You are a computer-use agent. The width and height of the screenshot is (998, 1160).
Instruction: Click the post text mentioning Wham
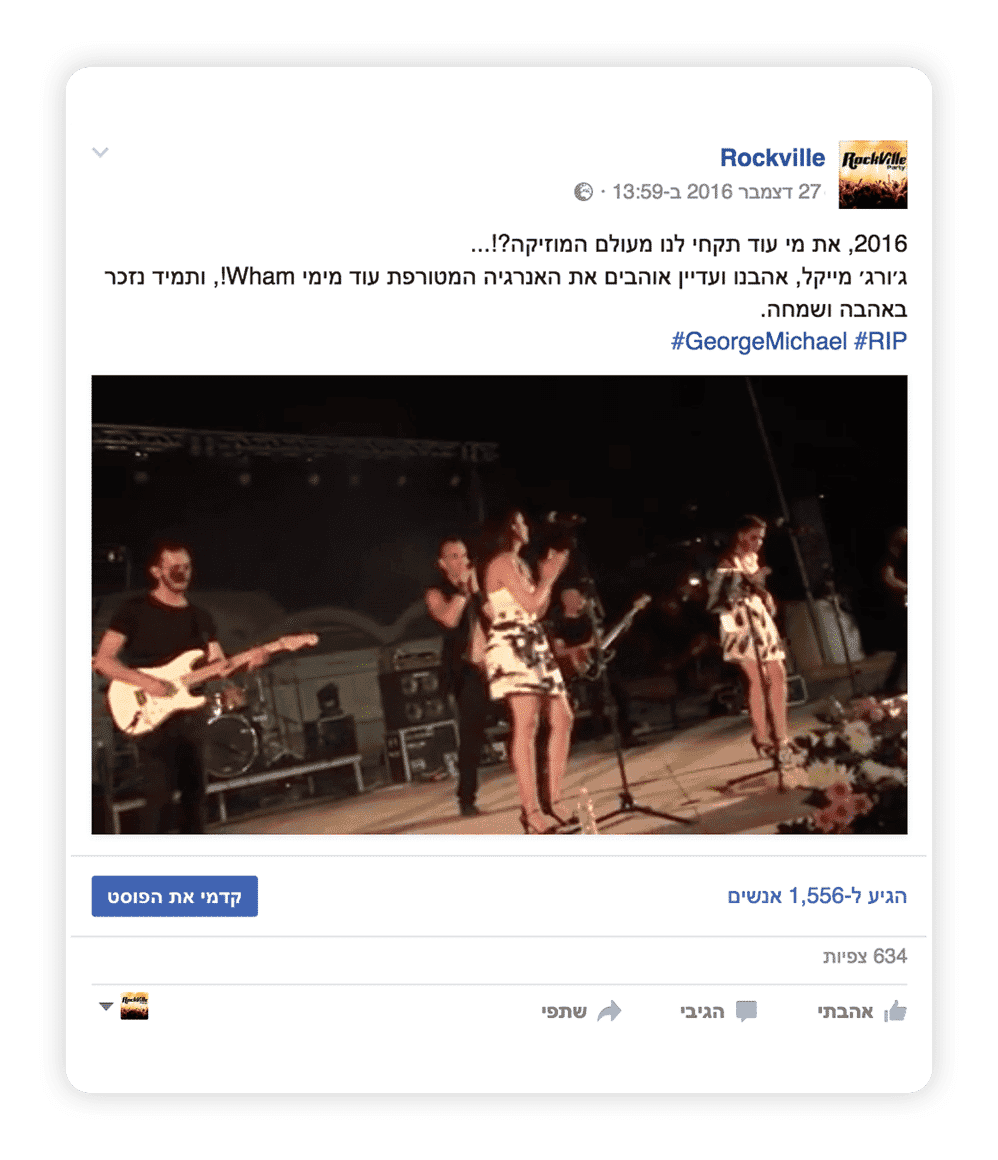pos(505,277)
